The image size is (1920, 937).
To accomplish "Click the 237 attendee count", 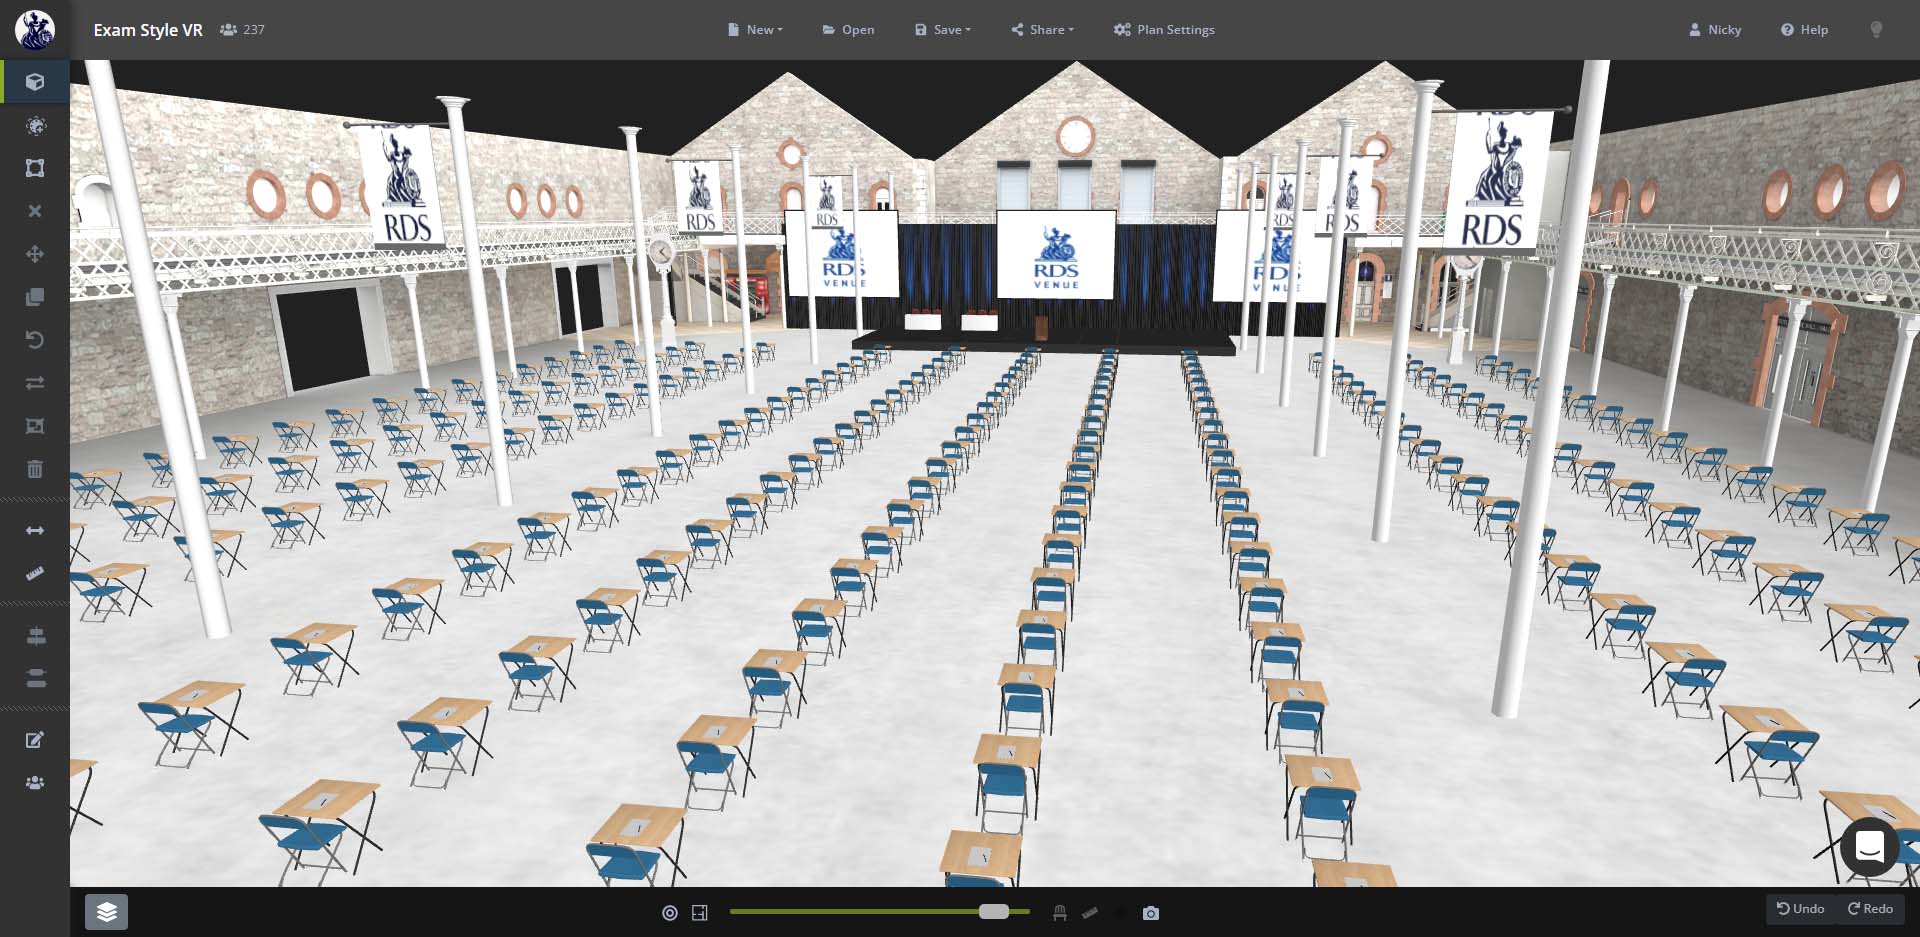I will (243, 30).
